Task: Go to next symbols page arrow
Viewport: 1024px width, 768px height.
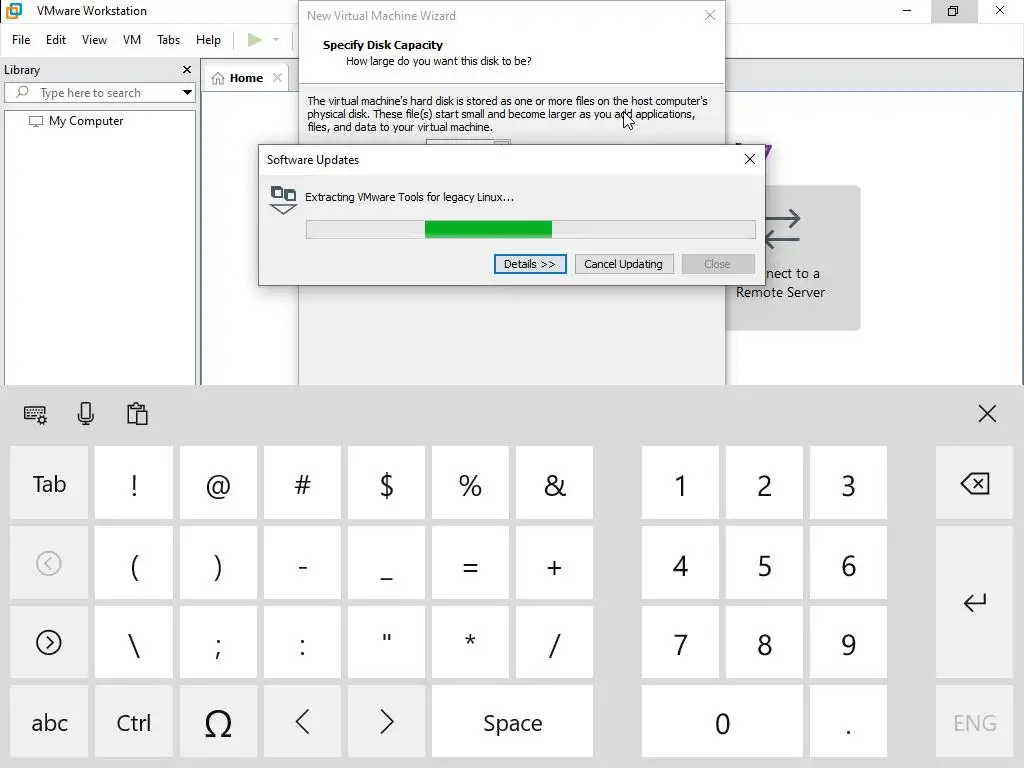Action: pos(49,643)
